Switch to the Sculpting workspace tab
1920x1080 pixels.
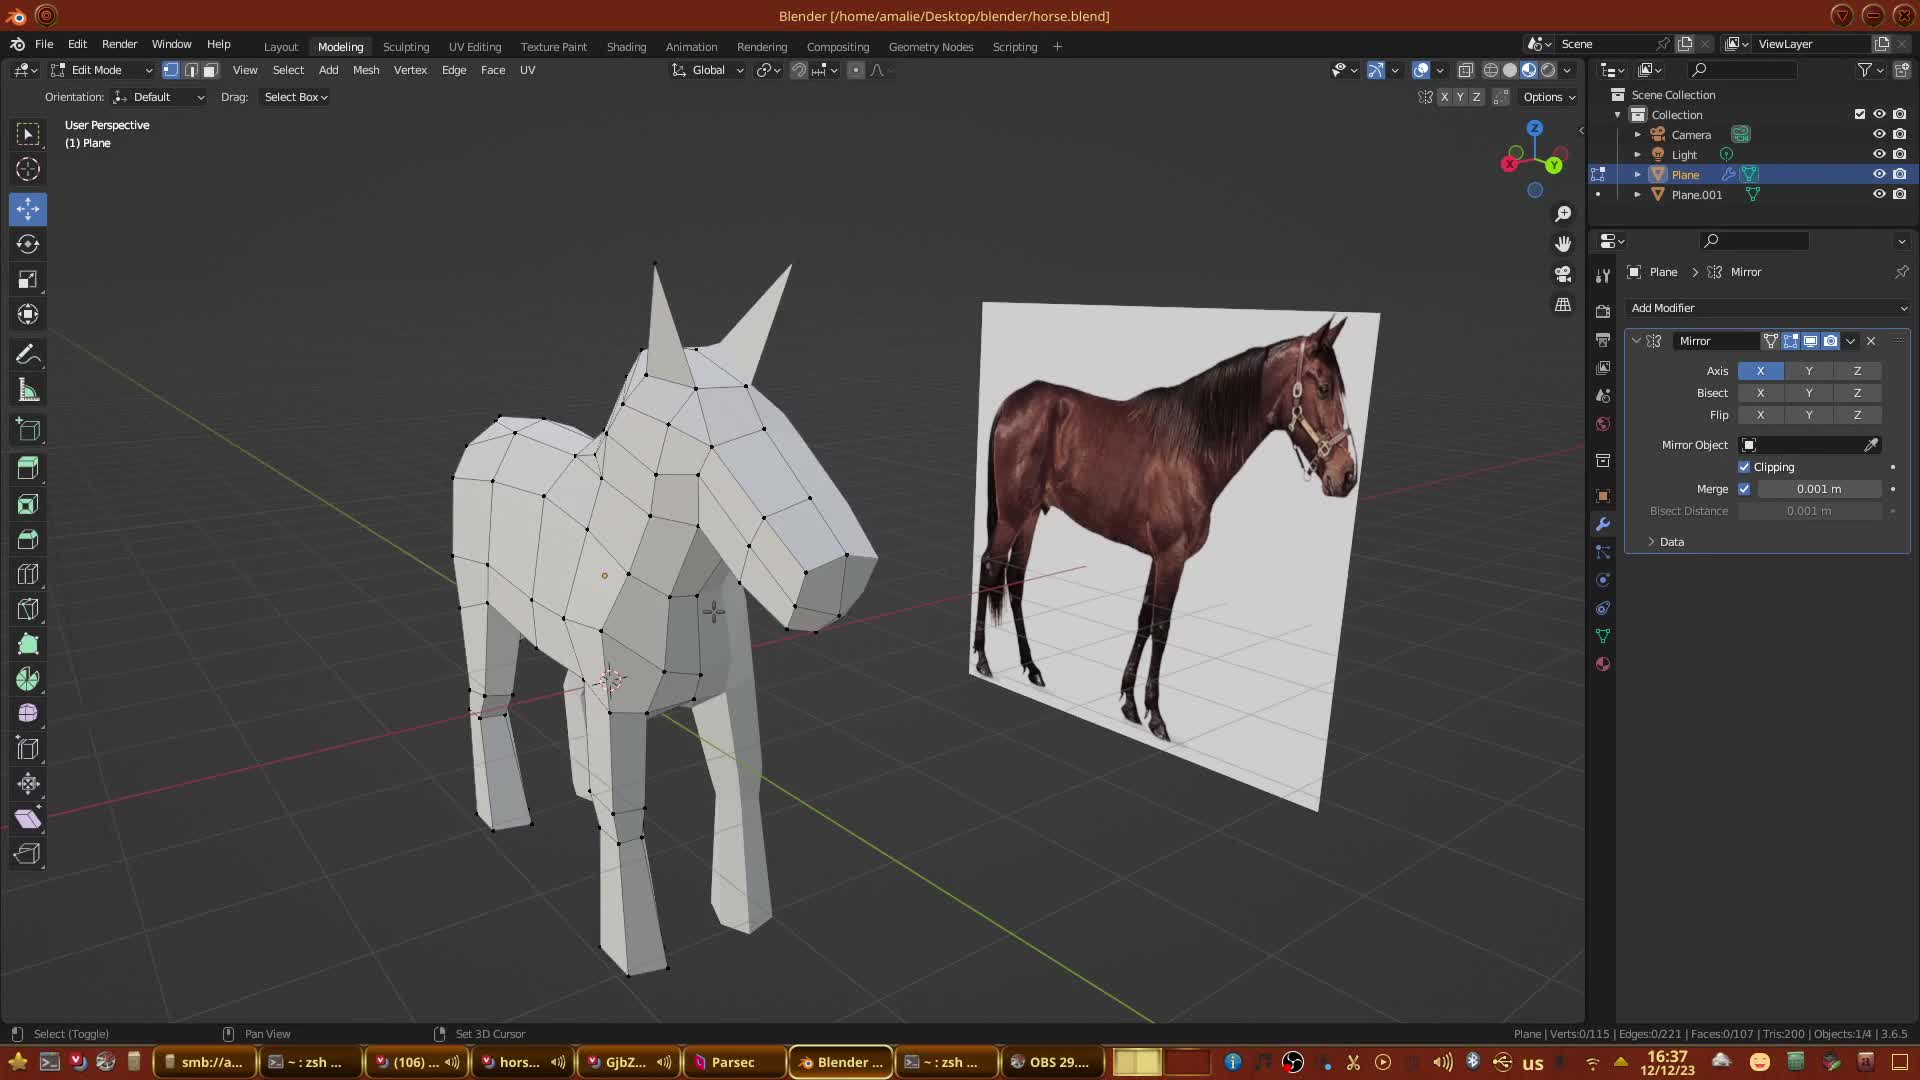click(x=405, y=47)
